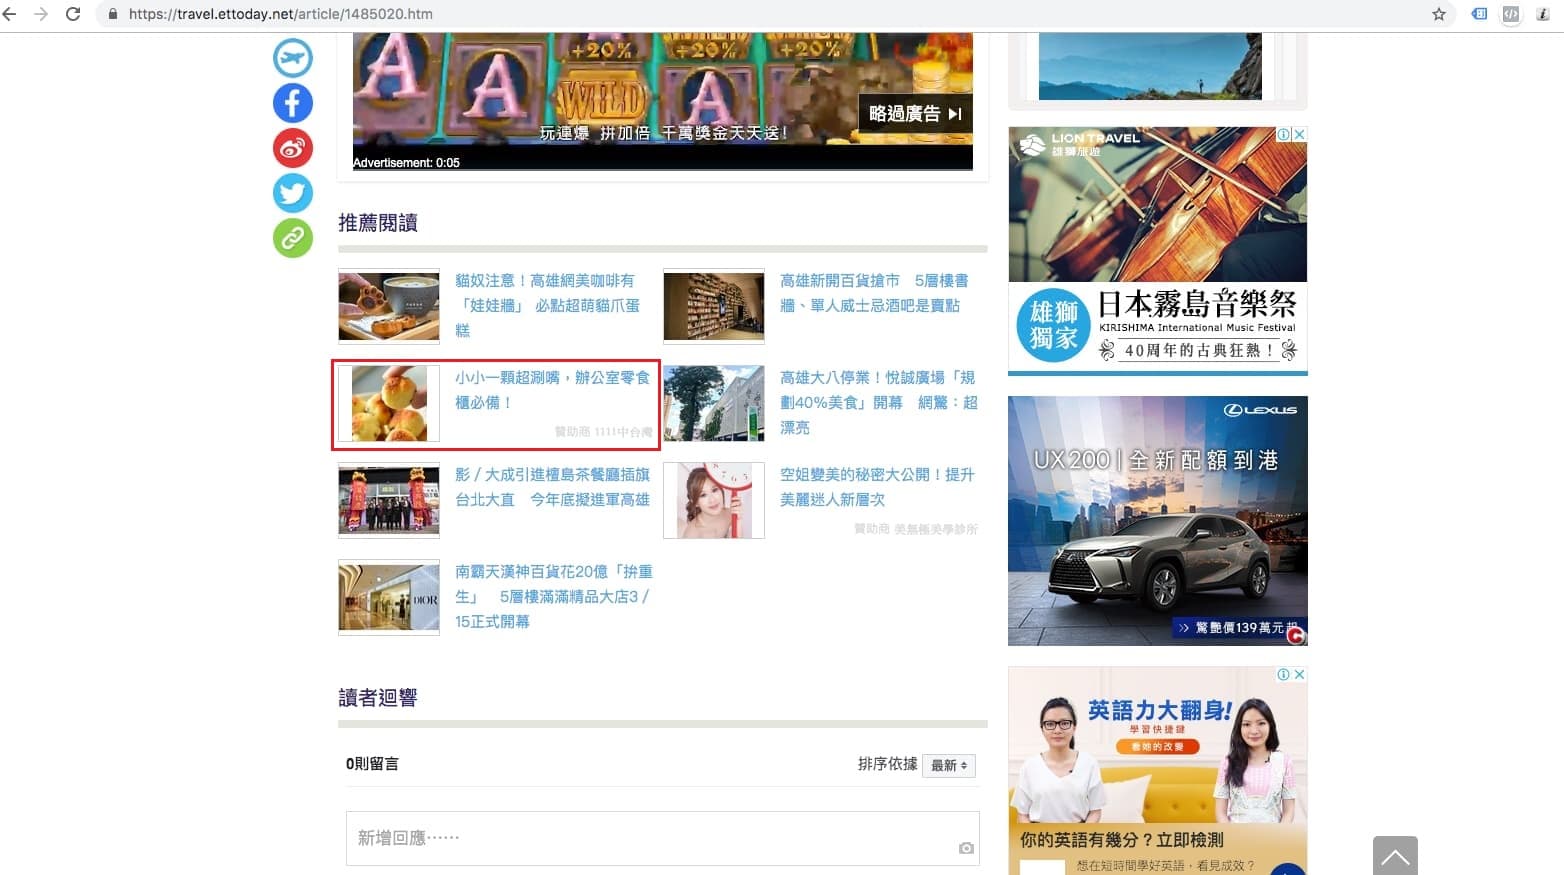Click the Lexus UX200 advertisement banner

[1157, 520]
